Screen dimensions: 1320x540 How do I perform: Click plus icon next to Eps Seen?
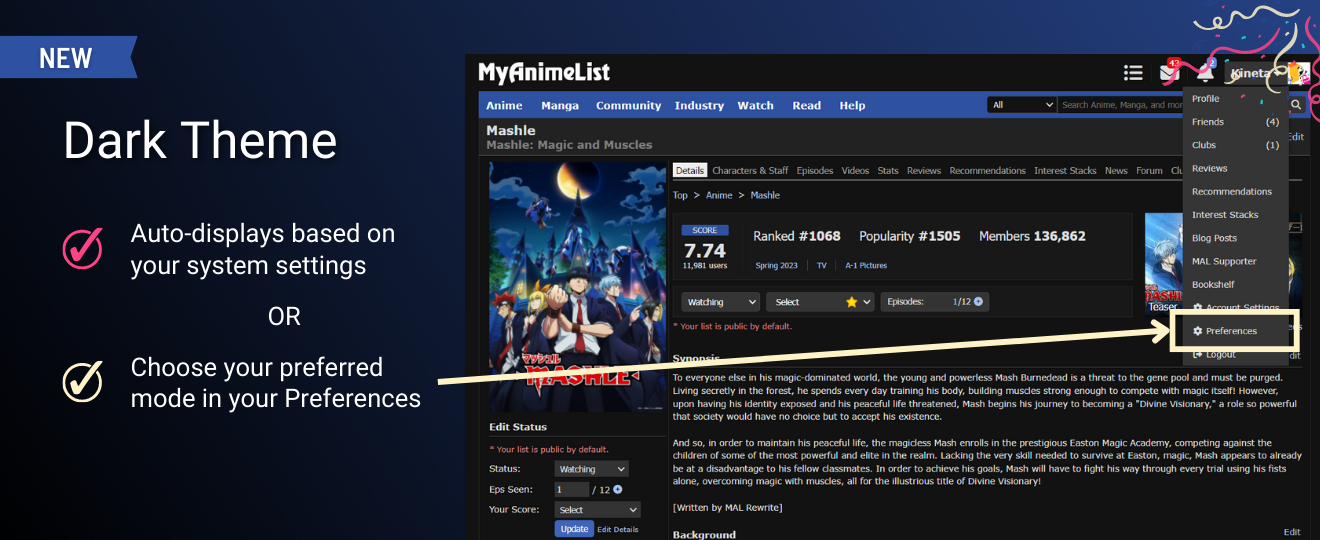[x=618, y=490]
